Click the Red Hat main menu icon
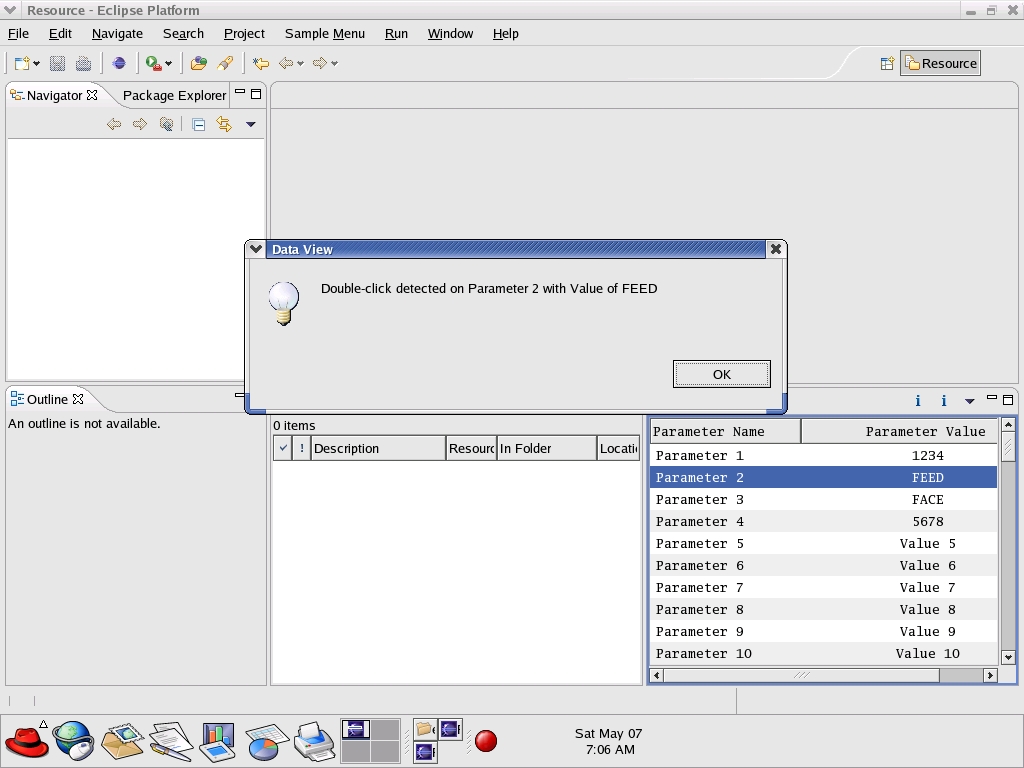 [x=26, y=741]
